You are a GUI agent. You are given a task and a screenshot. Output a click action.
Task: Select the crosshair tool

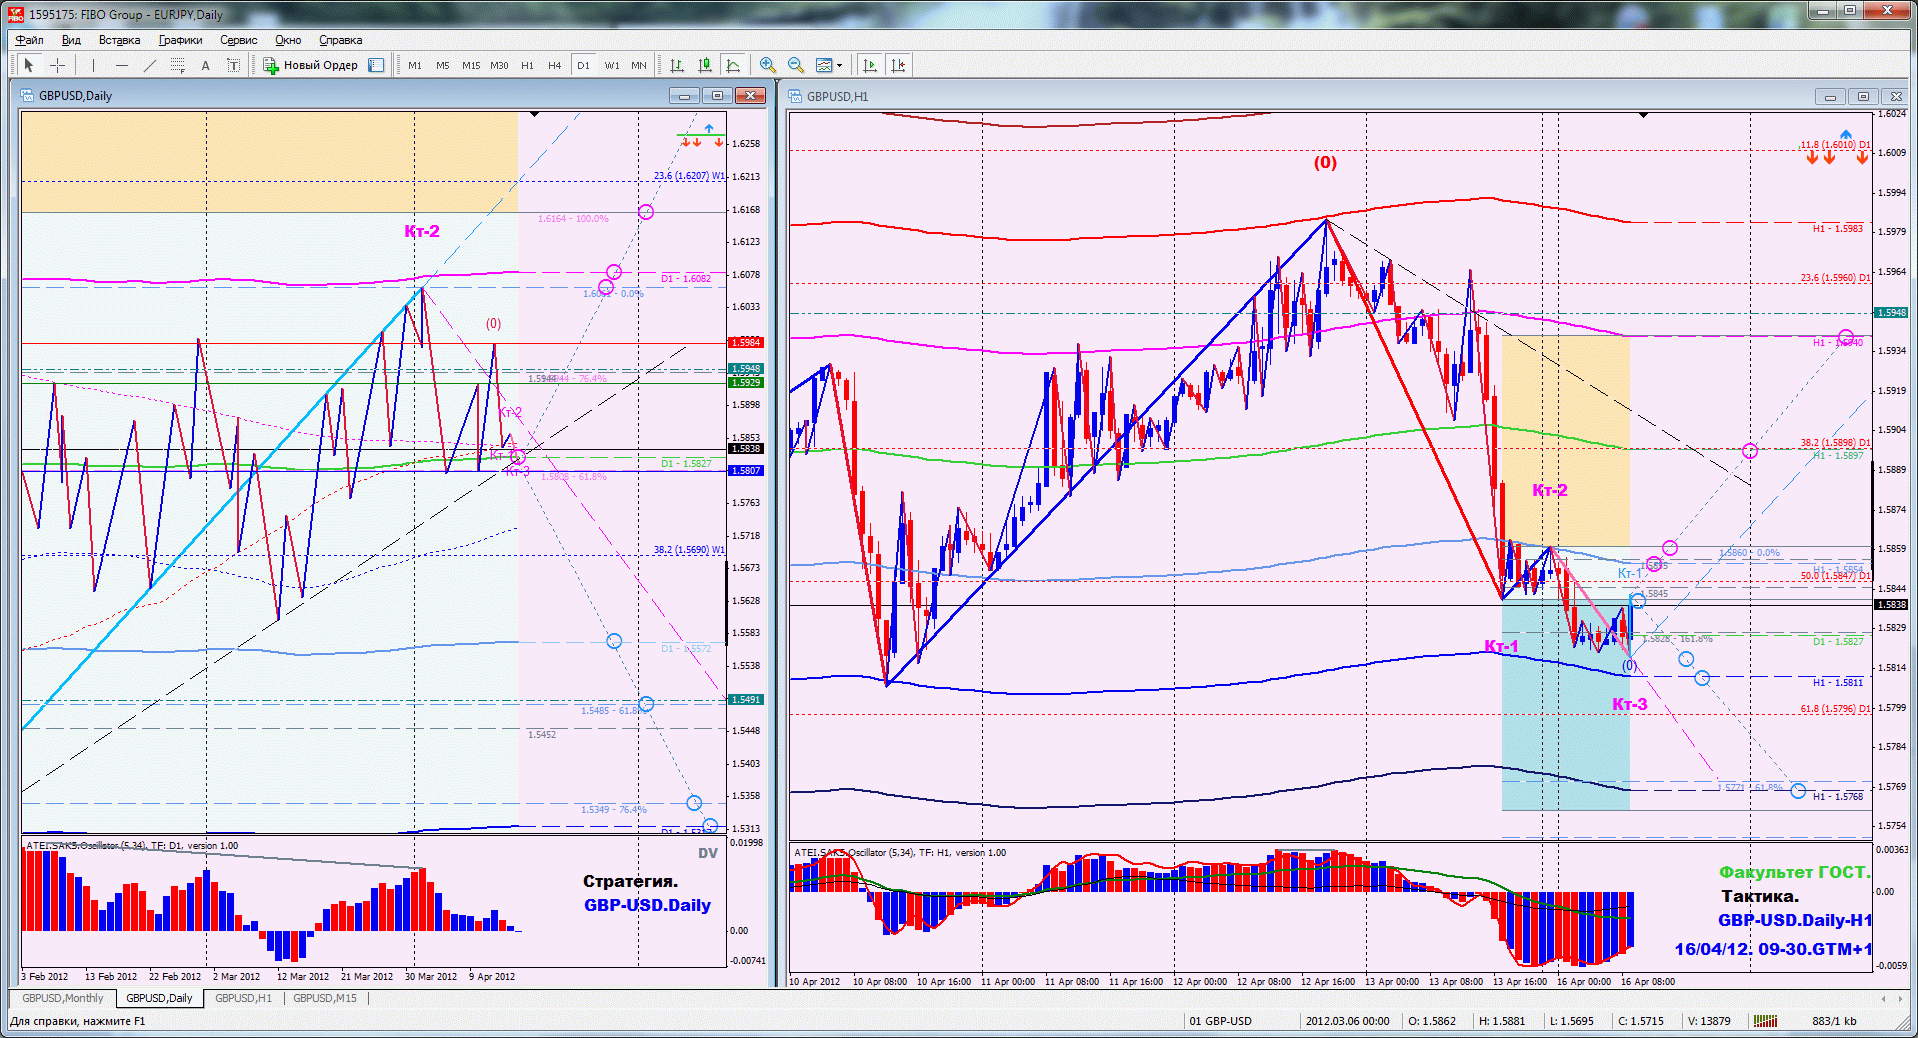tap(58, 65)
